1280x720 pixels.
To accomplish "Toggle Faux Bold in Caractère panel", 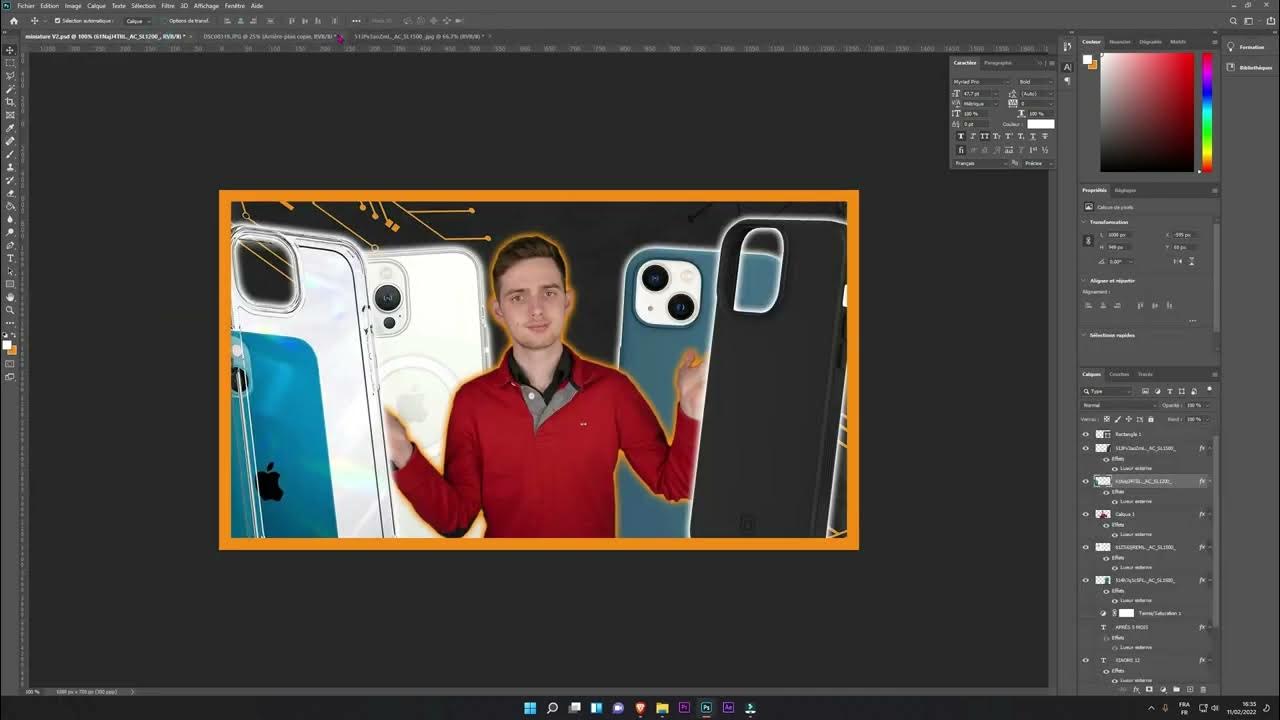I will pyautogui.click(x=961, y=136).
